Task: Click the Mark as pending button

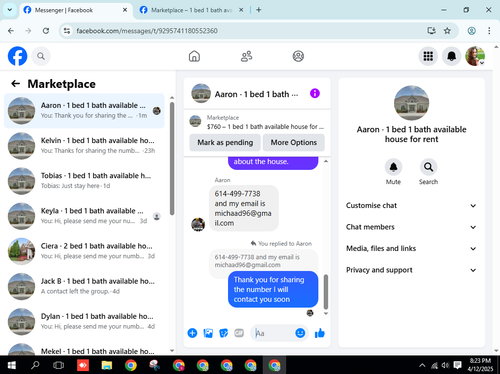Action: tap(225, 142)
